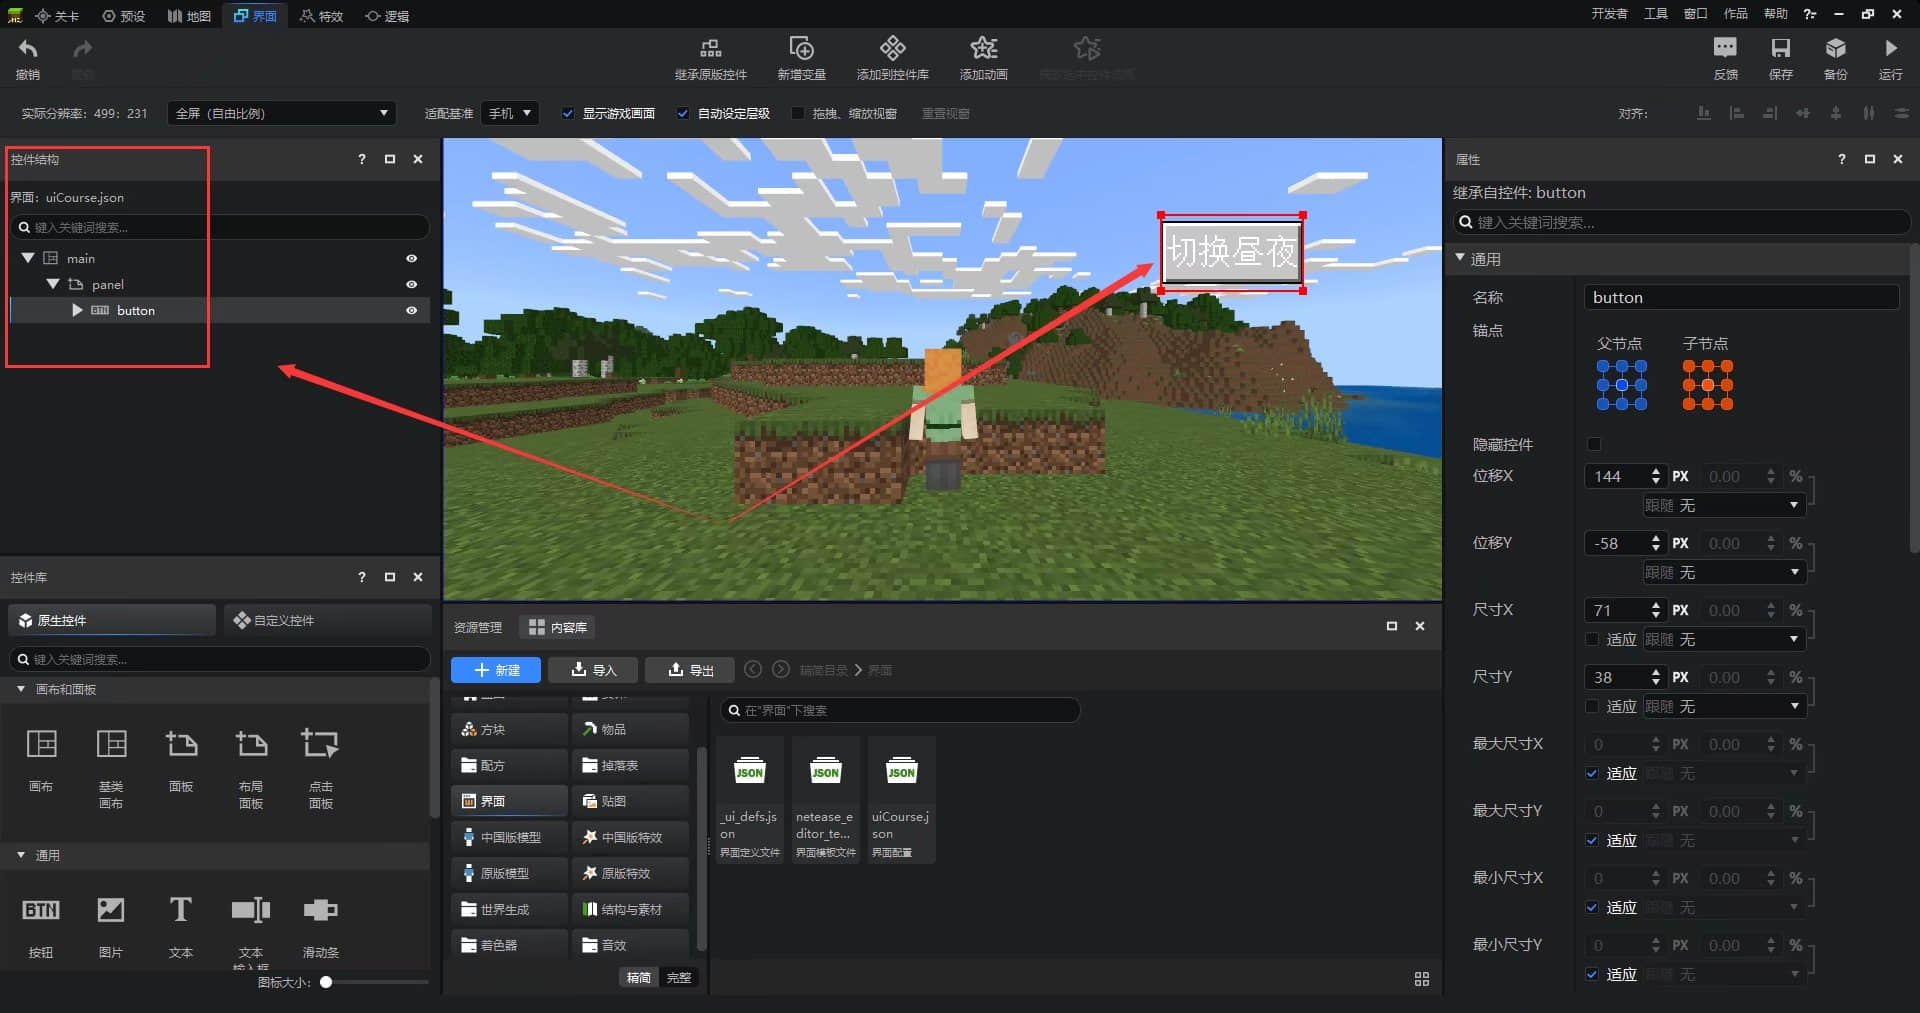Viewport: 1920px width, 1013px height.
Task: Select the 按钮 BTN control icon
Action: point(41,910)
